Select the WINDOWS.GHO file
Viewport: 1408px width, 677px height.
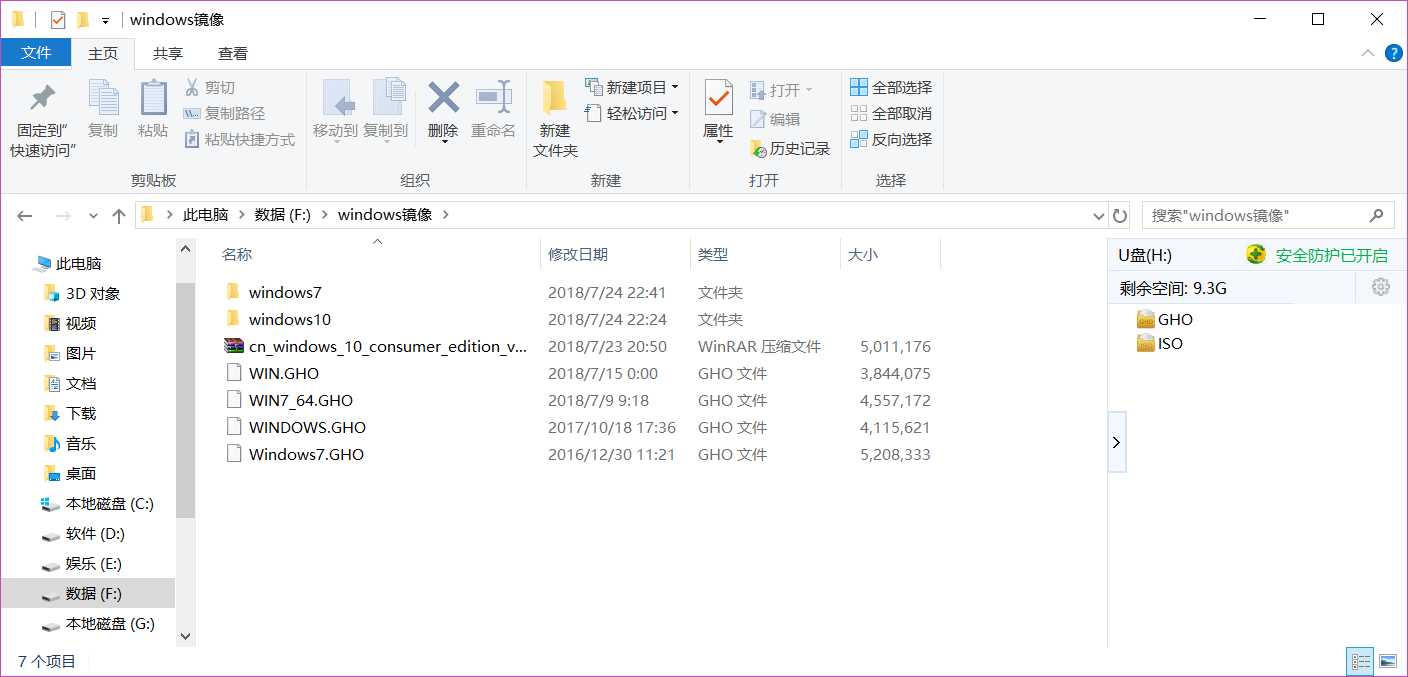tap(307, 427)
